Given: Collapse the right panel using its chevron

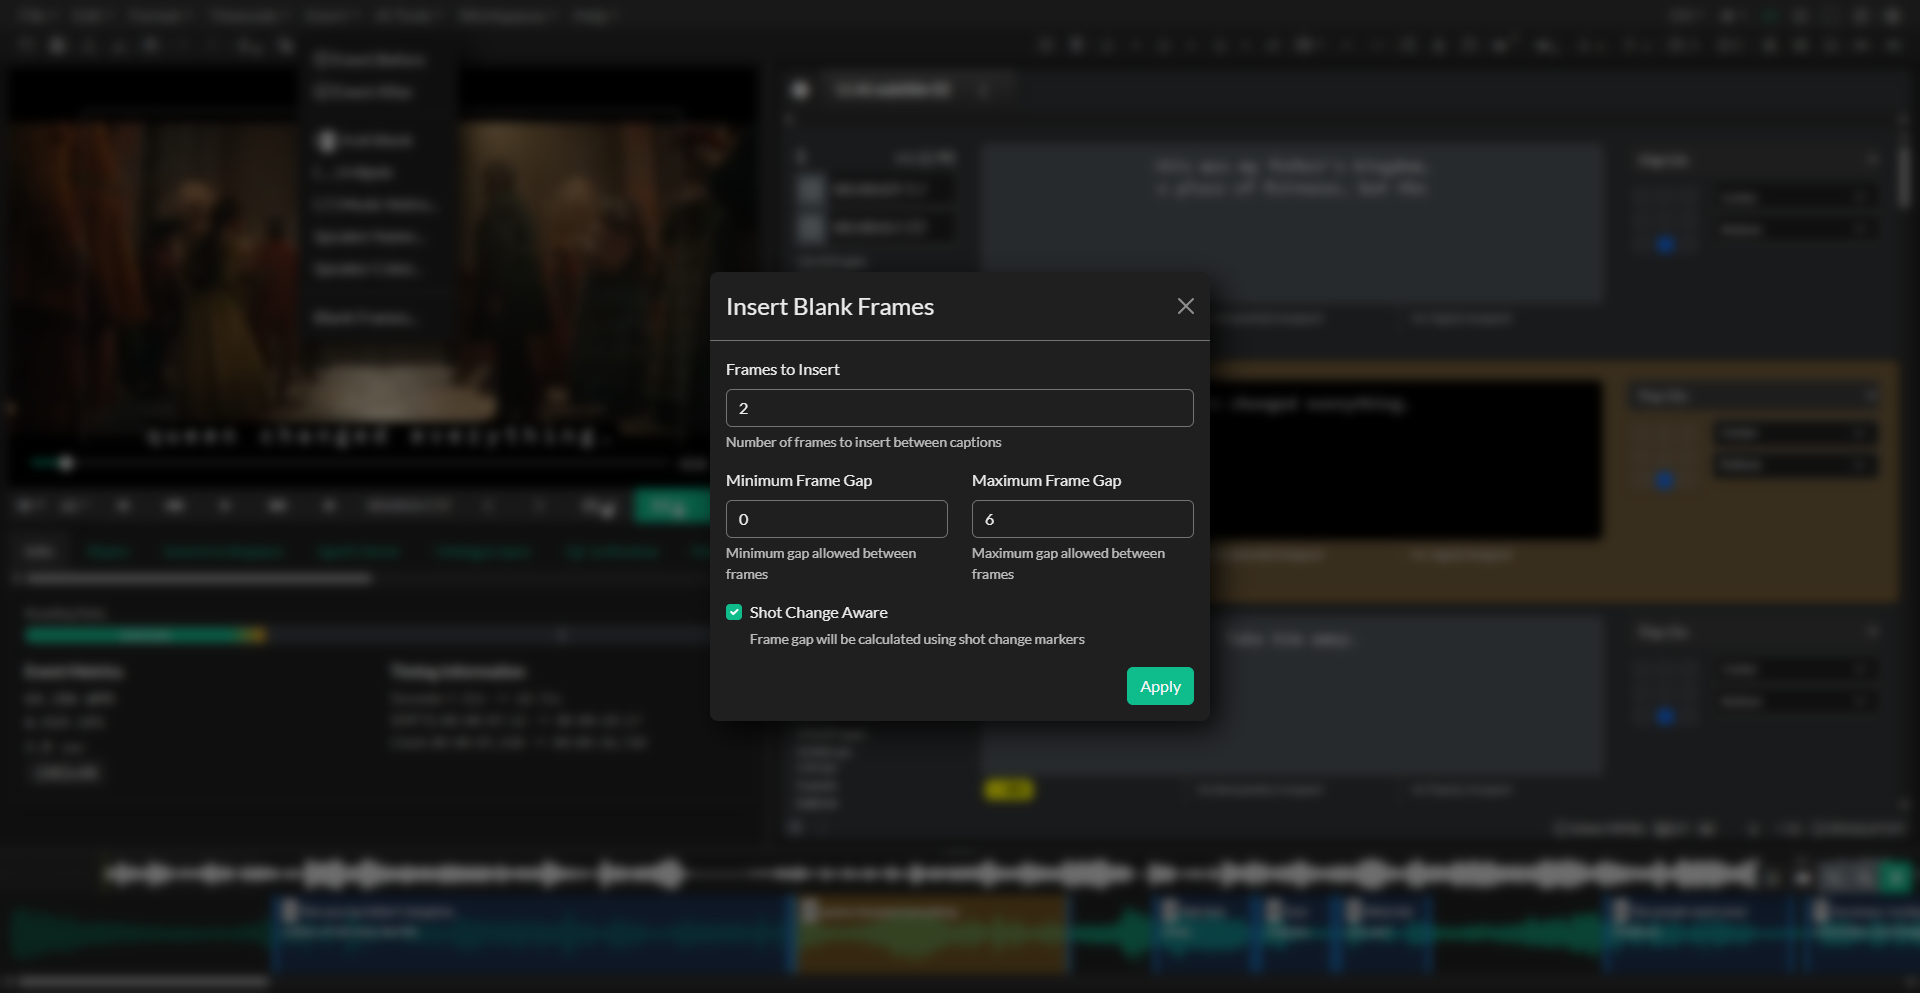Looking at the screenshot, I should pyautogui.click(x=1874, y=160).
